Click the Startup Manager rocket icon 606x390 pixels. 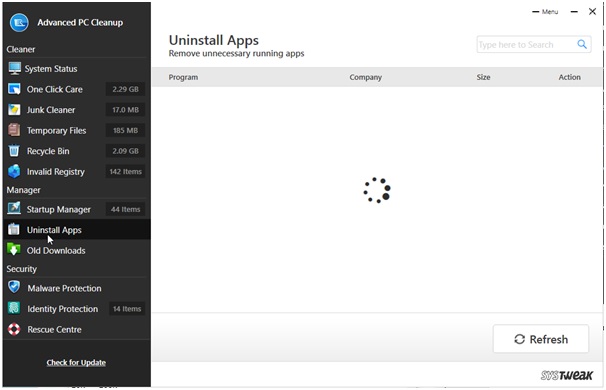click(14, 209)
